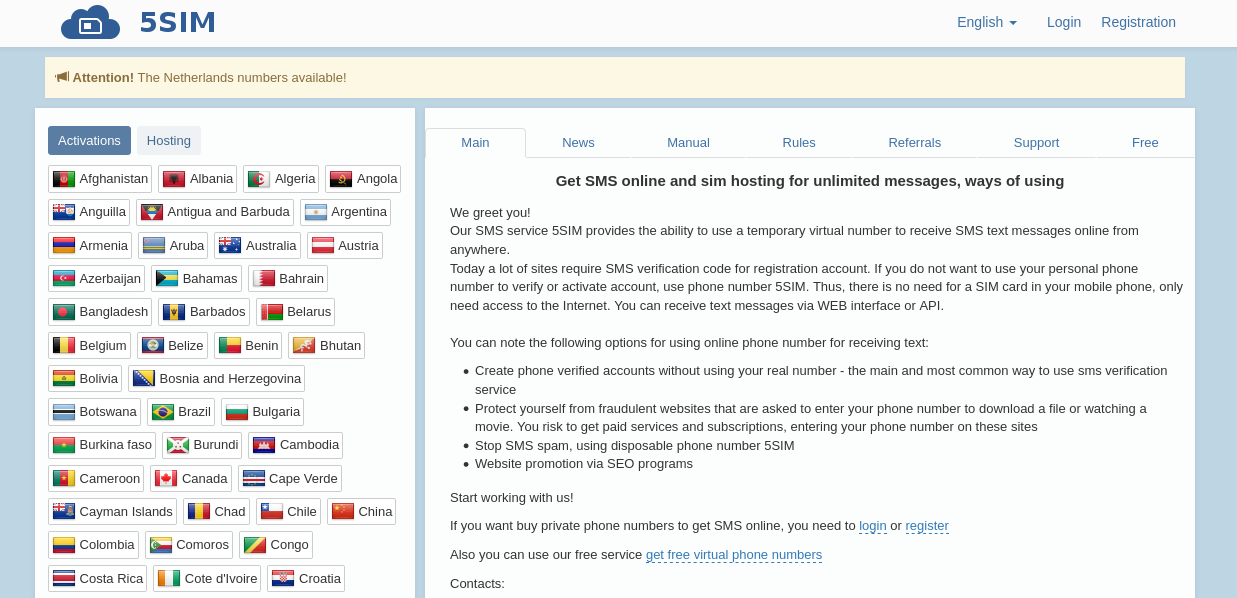The image size is (1237, 598).
Task: Click the Brazil flag icon
Action: (x=163, y=412)
